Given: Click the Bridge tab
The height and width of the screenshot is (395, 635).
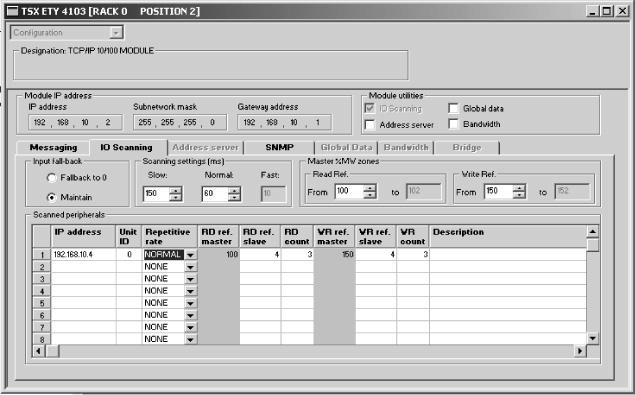Looking at the screenshot, I should pos(467,147).
